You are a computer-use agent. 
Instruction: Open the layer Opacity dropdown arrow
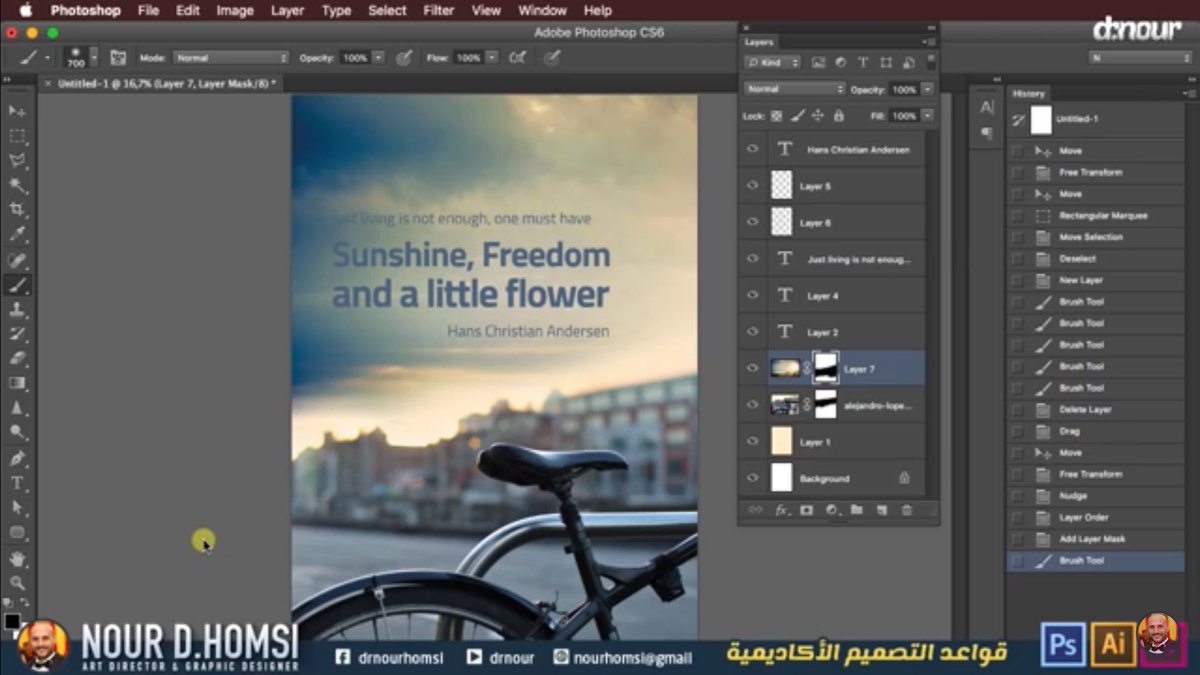click(927, 89)
